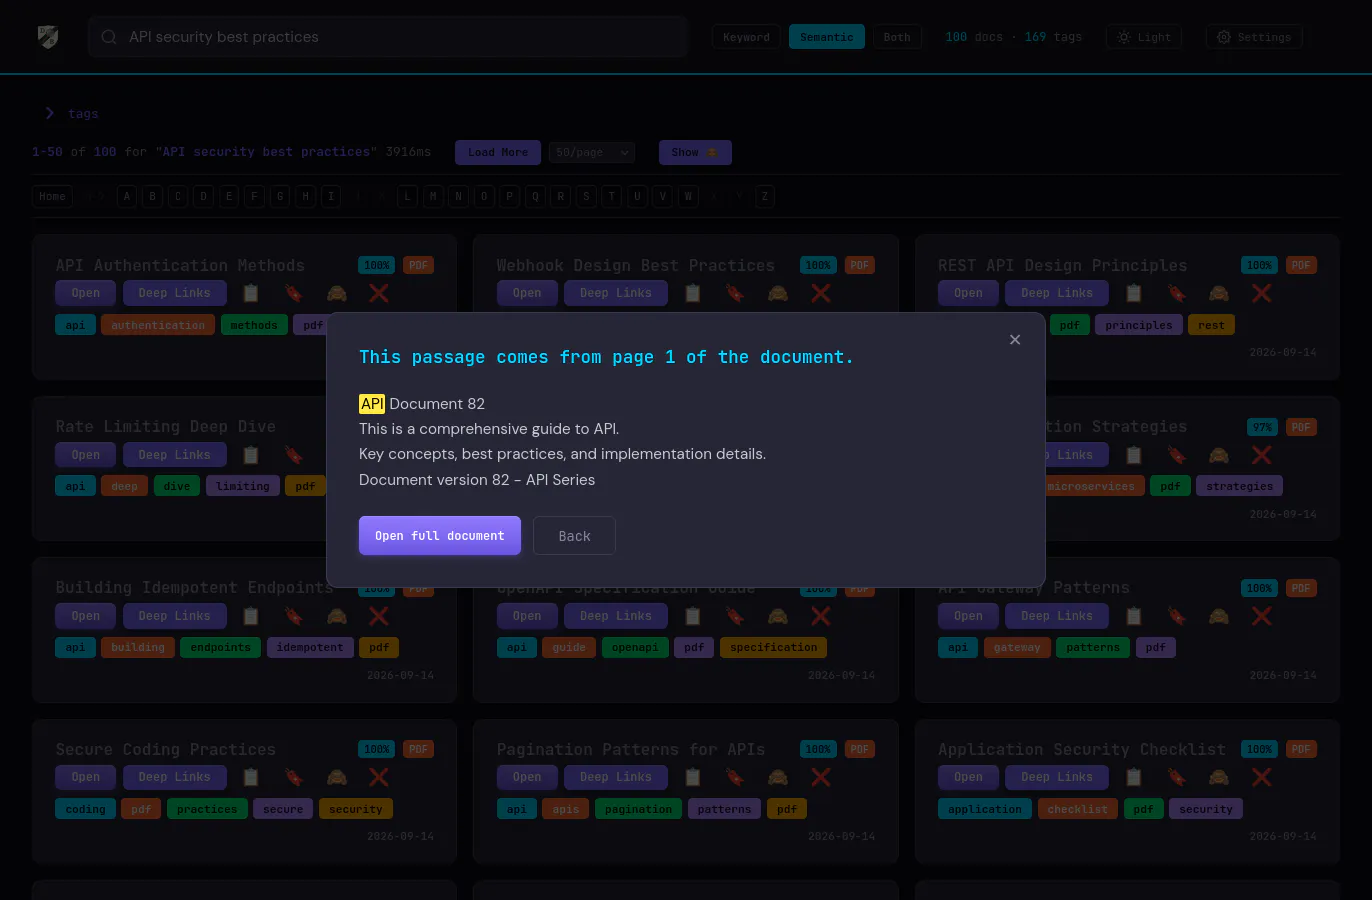Open the Secure Coding Practices document
The width and height of the screenshot is (1372, 900).
86,777
